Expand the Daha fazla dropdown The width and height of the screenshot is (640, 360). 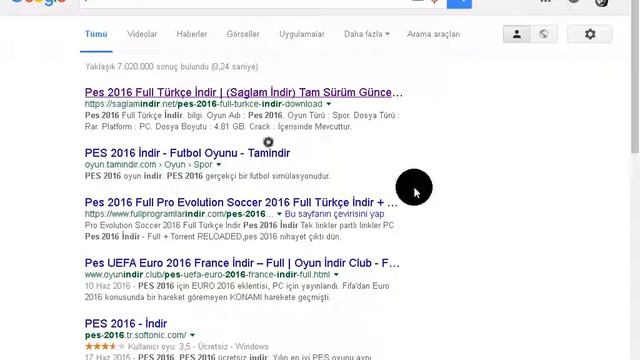(x=367, y=34)
